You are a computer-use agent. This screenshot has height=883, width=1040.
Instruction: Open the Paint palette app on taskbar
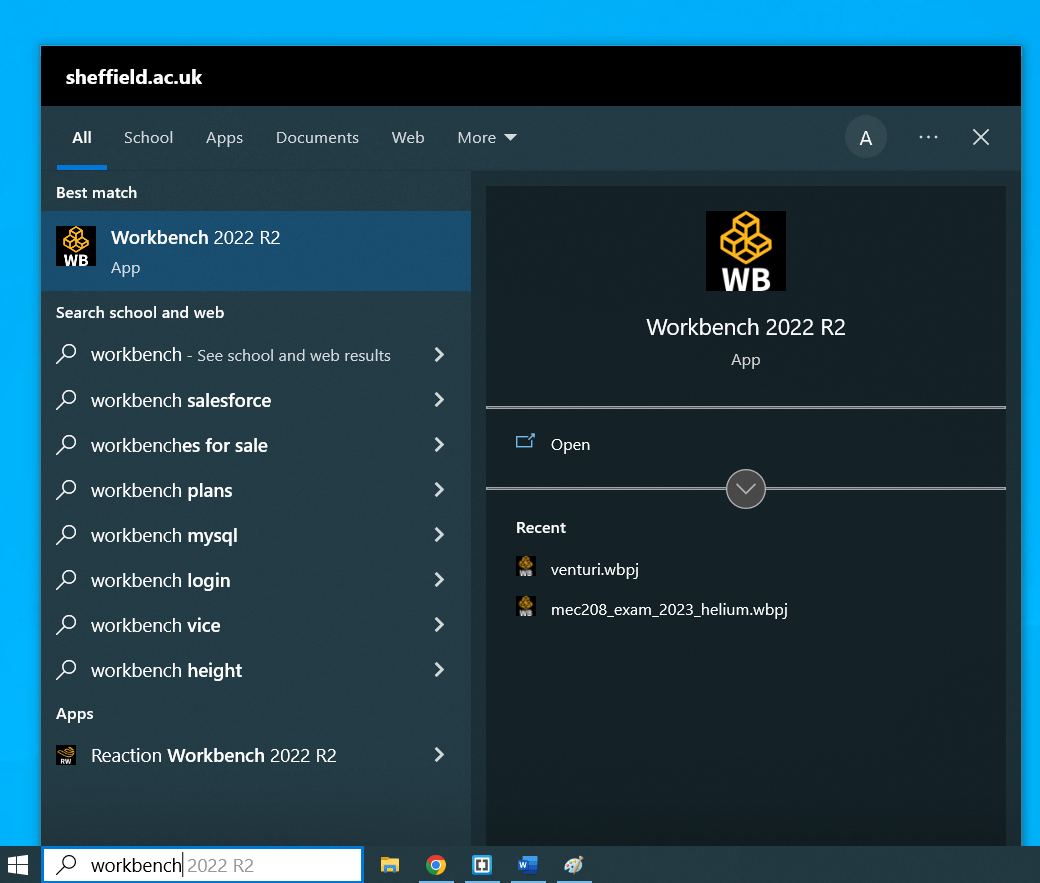point(573,865)
